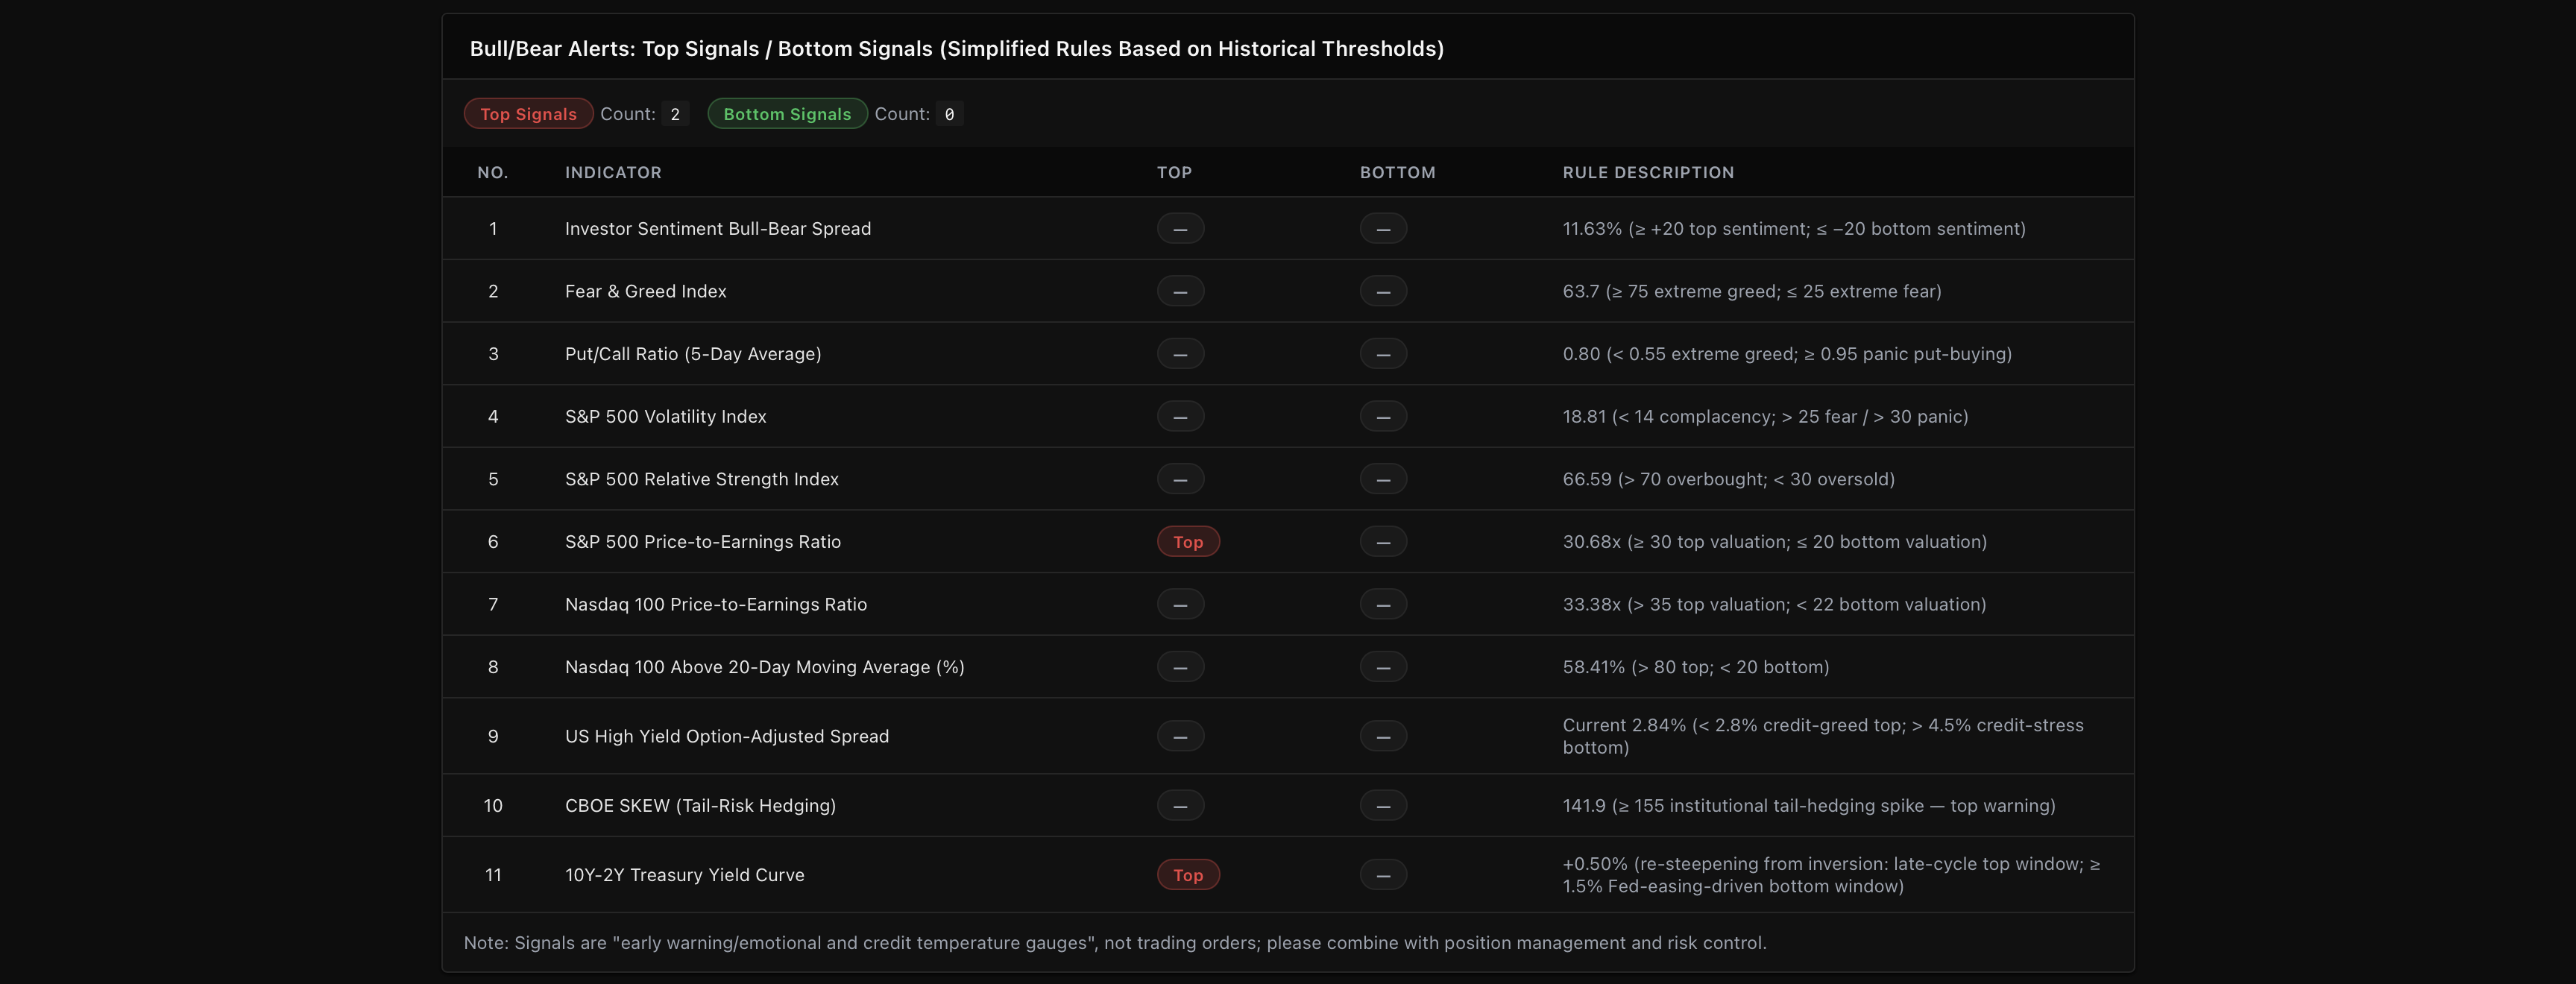Select Put/Call Ratio (5-Day Average)
Image resolution: width=2576 pixels, height=984 pixels.
693,354
